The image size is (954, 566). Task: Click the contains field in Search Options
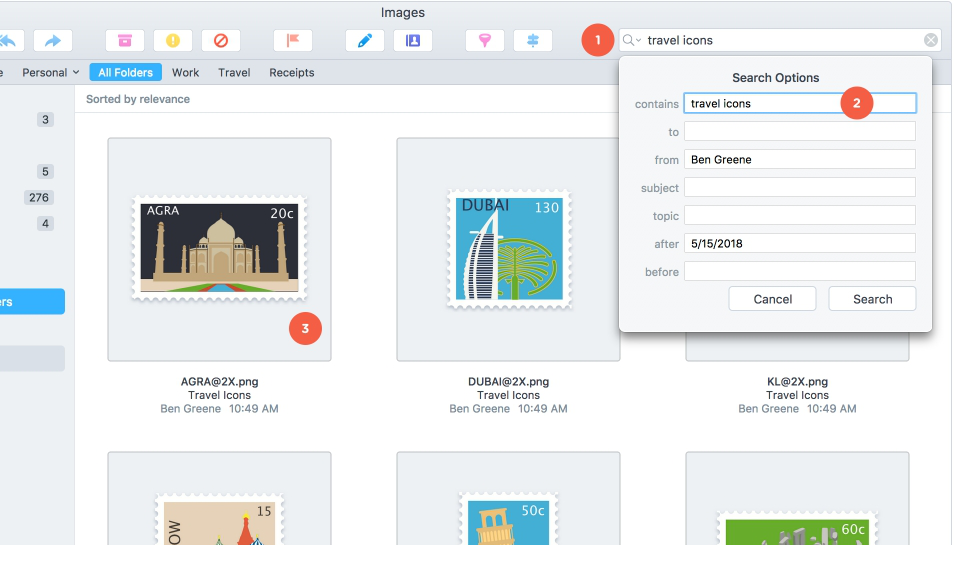tap(799, 103)
